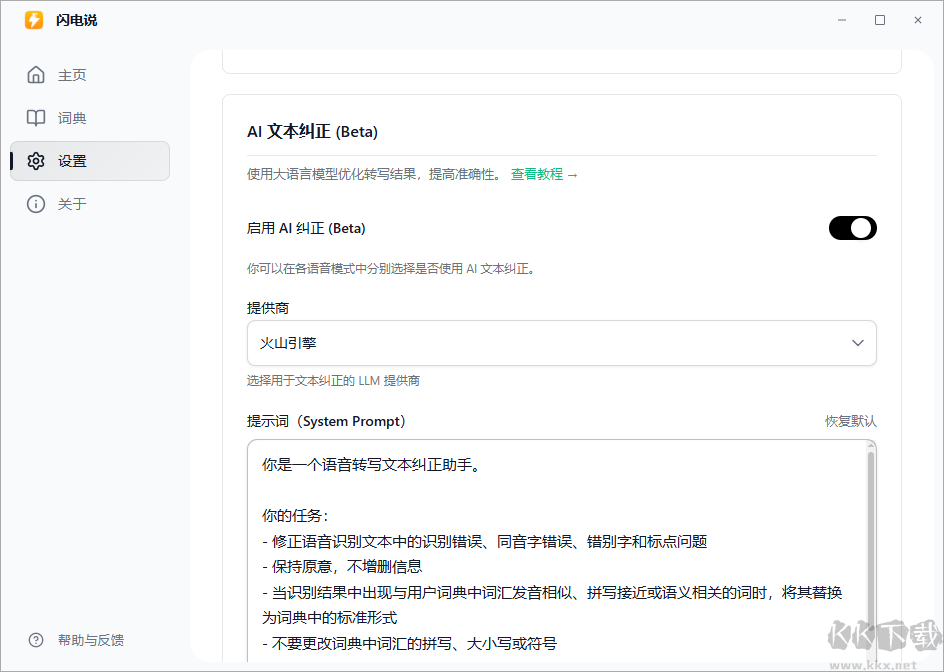Select 关于 in the navigation menu
944x672 pixels.
(x=71, y=203)
